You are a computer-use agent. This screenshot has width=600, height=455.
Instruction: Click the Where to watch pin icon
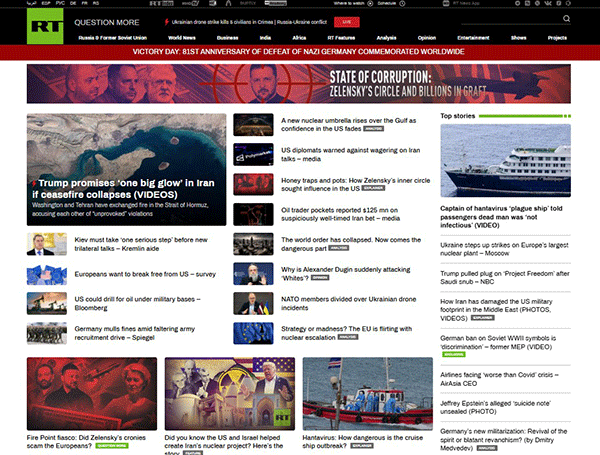tap(370, 3)
